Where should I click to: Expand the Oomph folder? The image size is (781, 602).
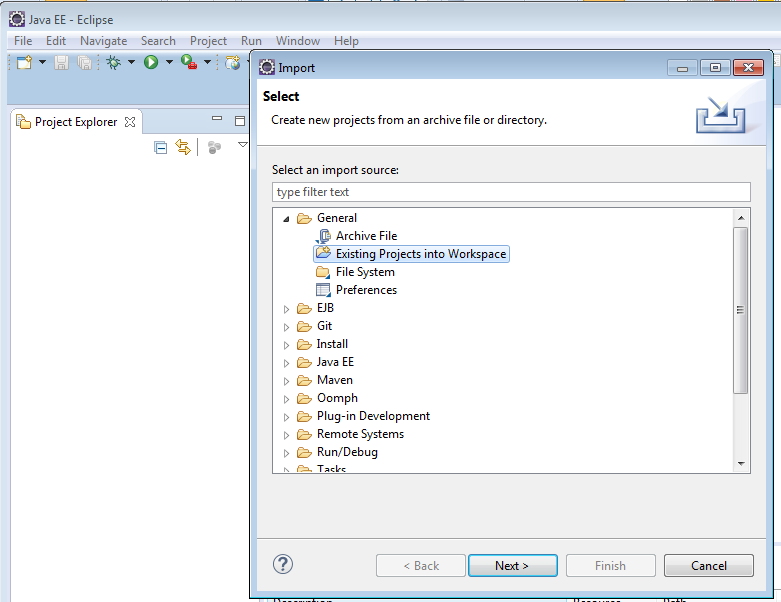click(286, 399)
